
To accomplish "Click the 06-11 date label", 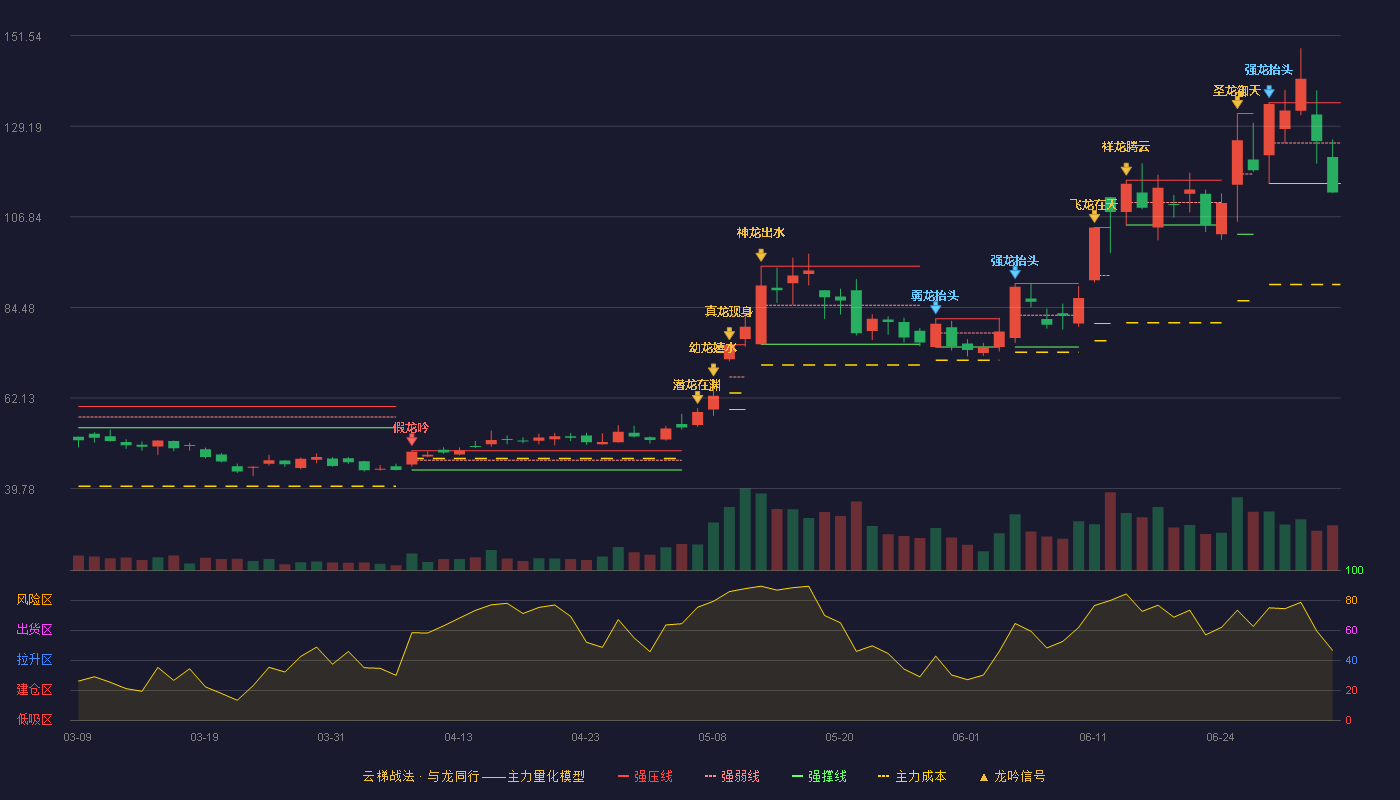I will point(1093,737).
